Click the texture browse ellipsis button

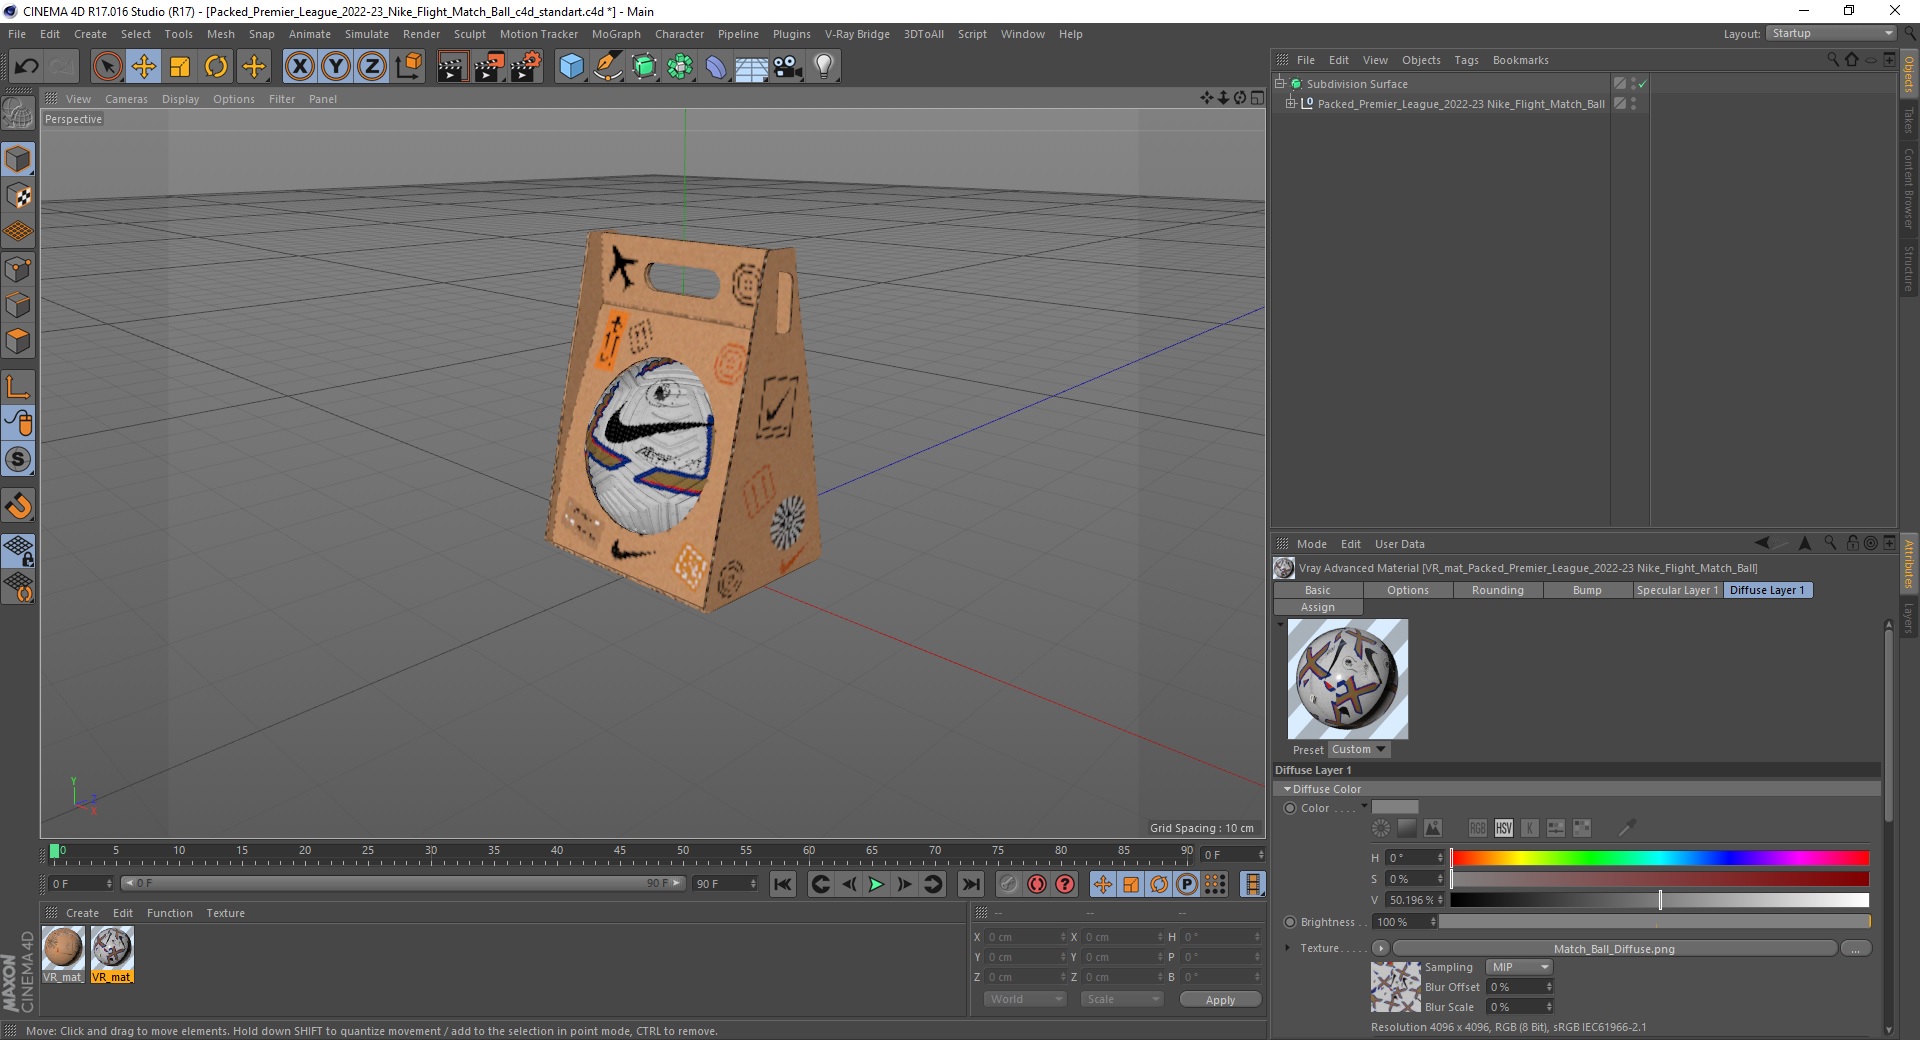pos(1856,948)
